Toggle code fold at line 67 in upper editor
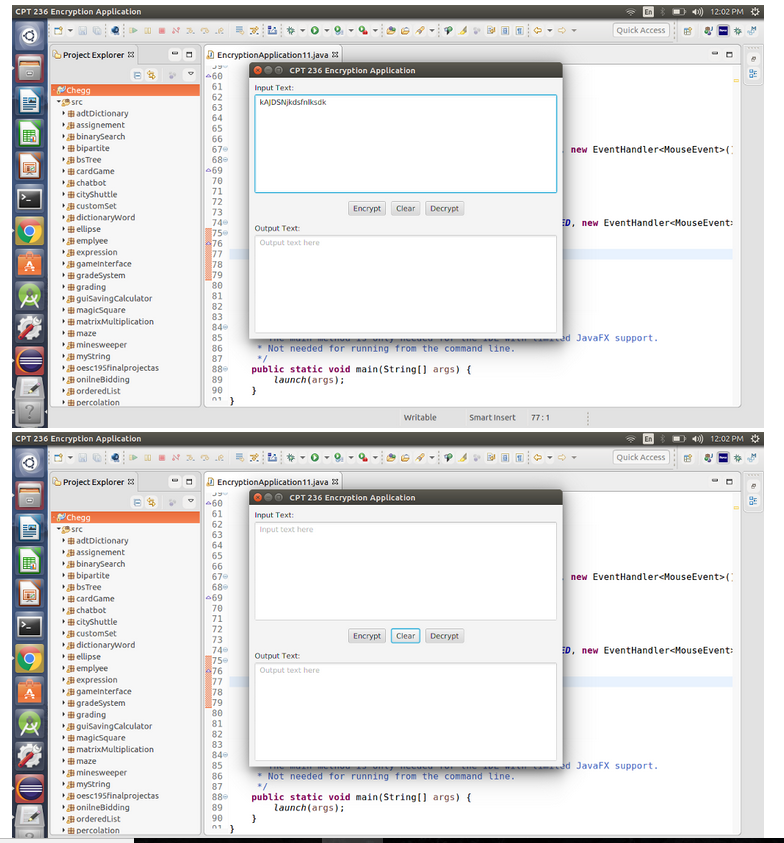 [x=225, y=149]
